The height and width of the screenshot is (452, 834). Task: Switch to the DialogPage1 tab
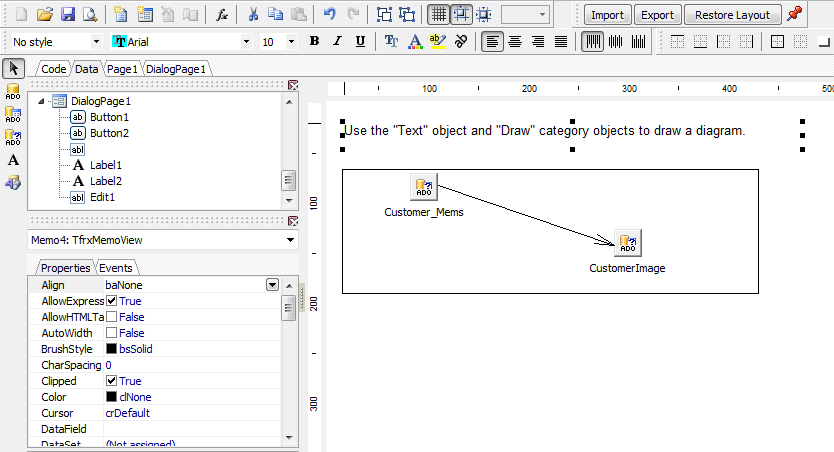pos(176,69)
